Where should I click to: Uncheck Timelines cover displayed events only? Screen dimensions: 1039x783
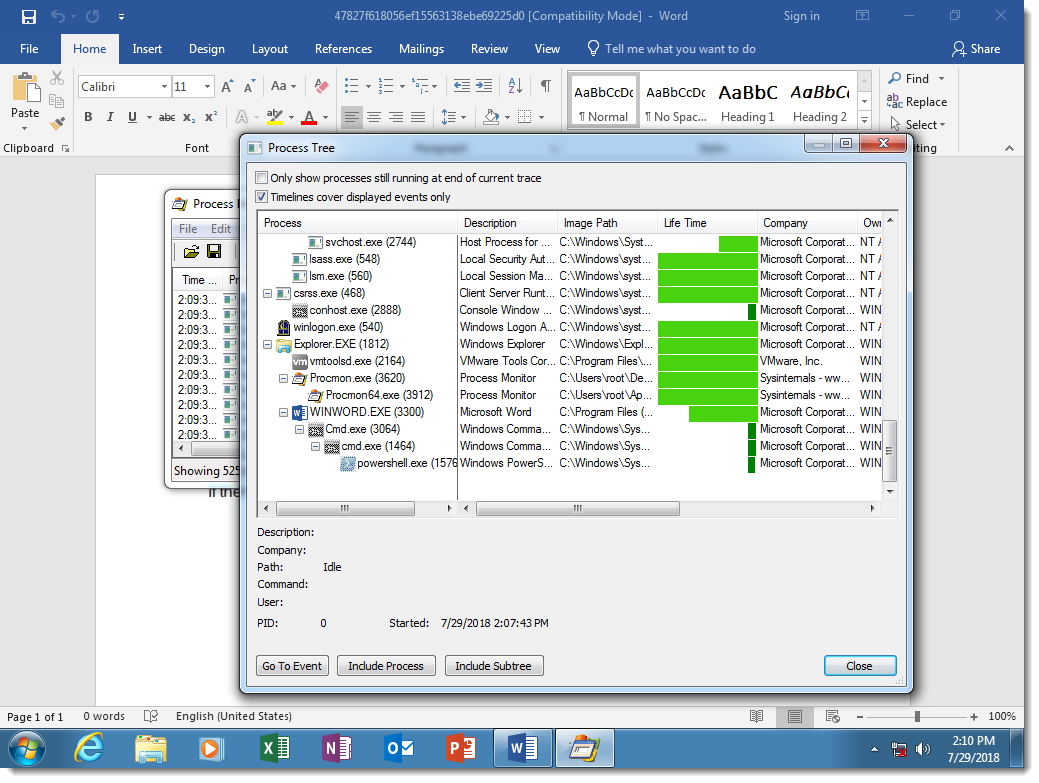coord(262,197)
